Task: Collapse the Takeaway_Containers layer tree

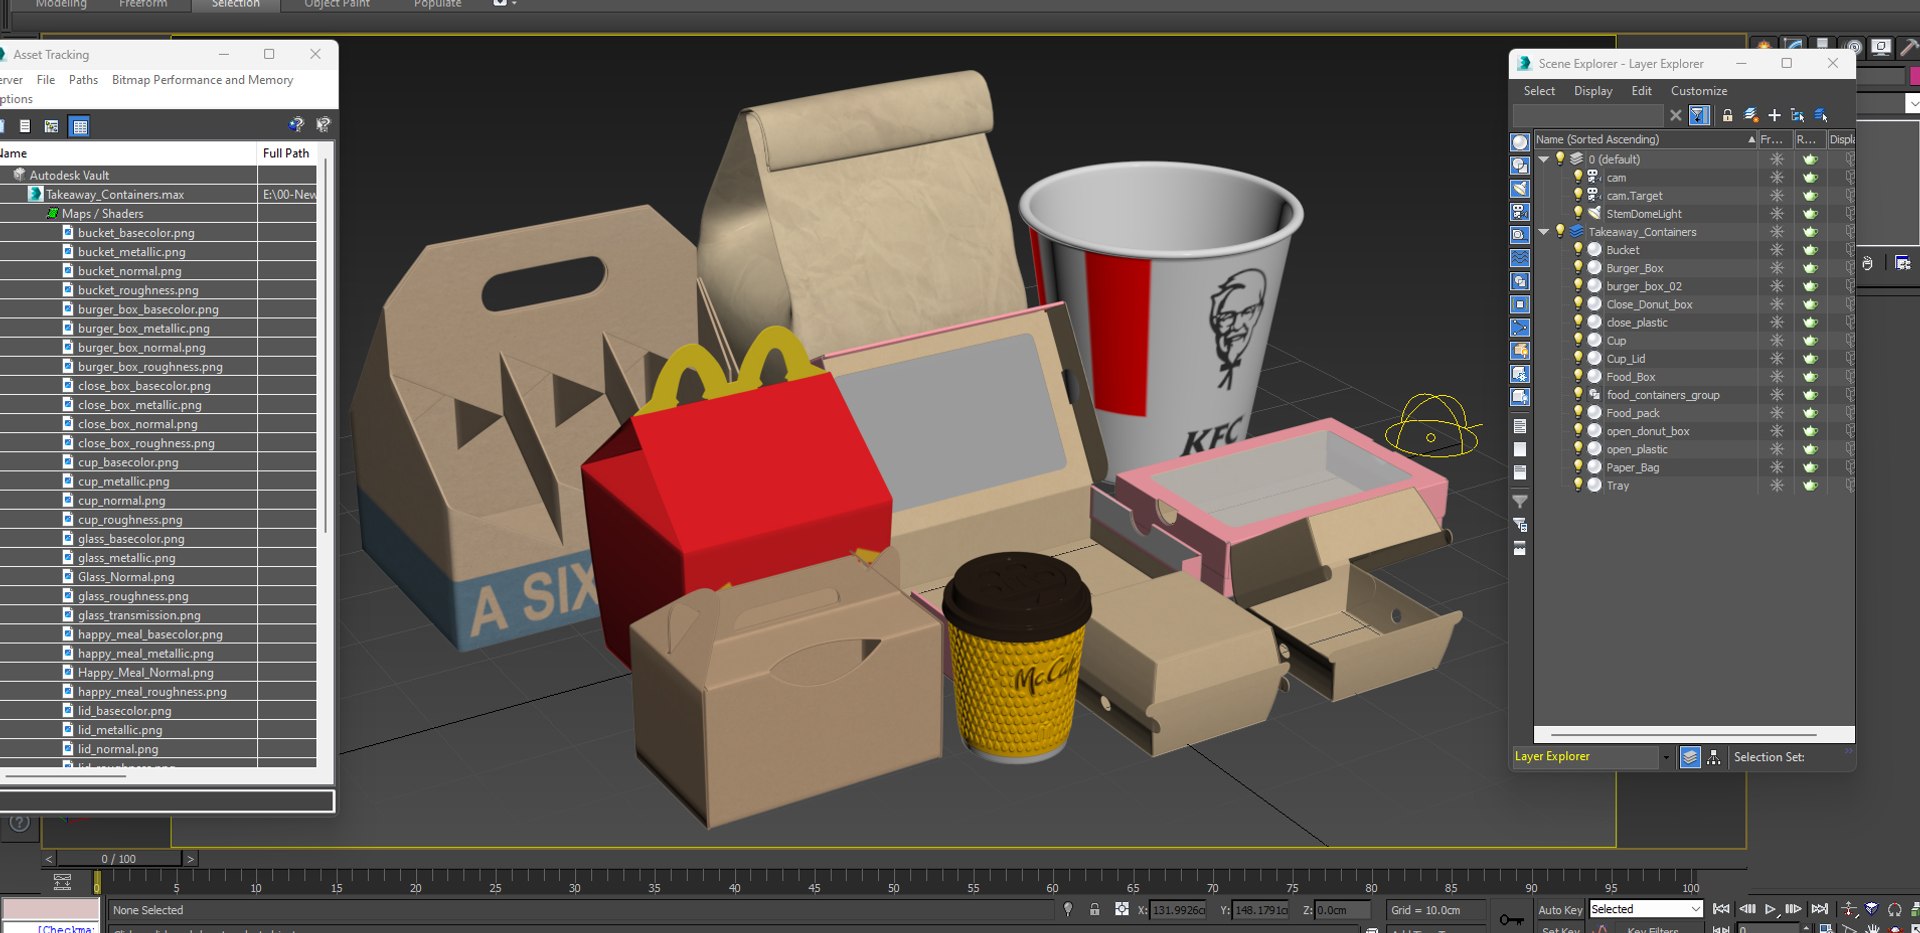Action: pyautogui.click(x=1544, y=232)
